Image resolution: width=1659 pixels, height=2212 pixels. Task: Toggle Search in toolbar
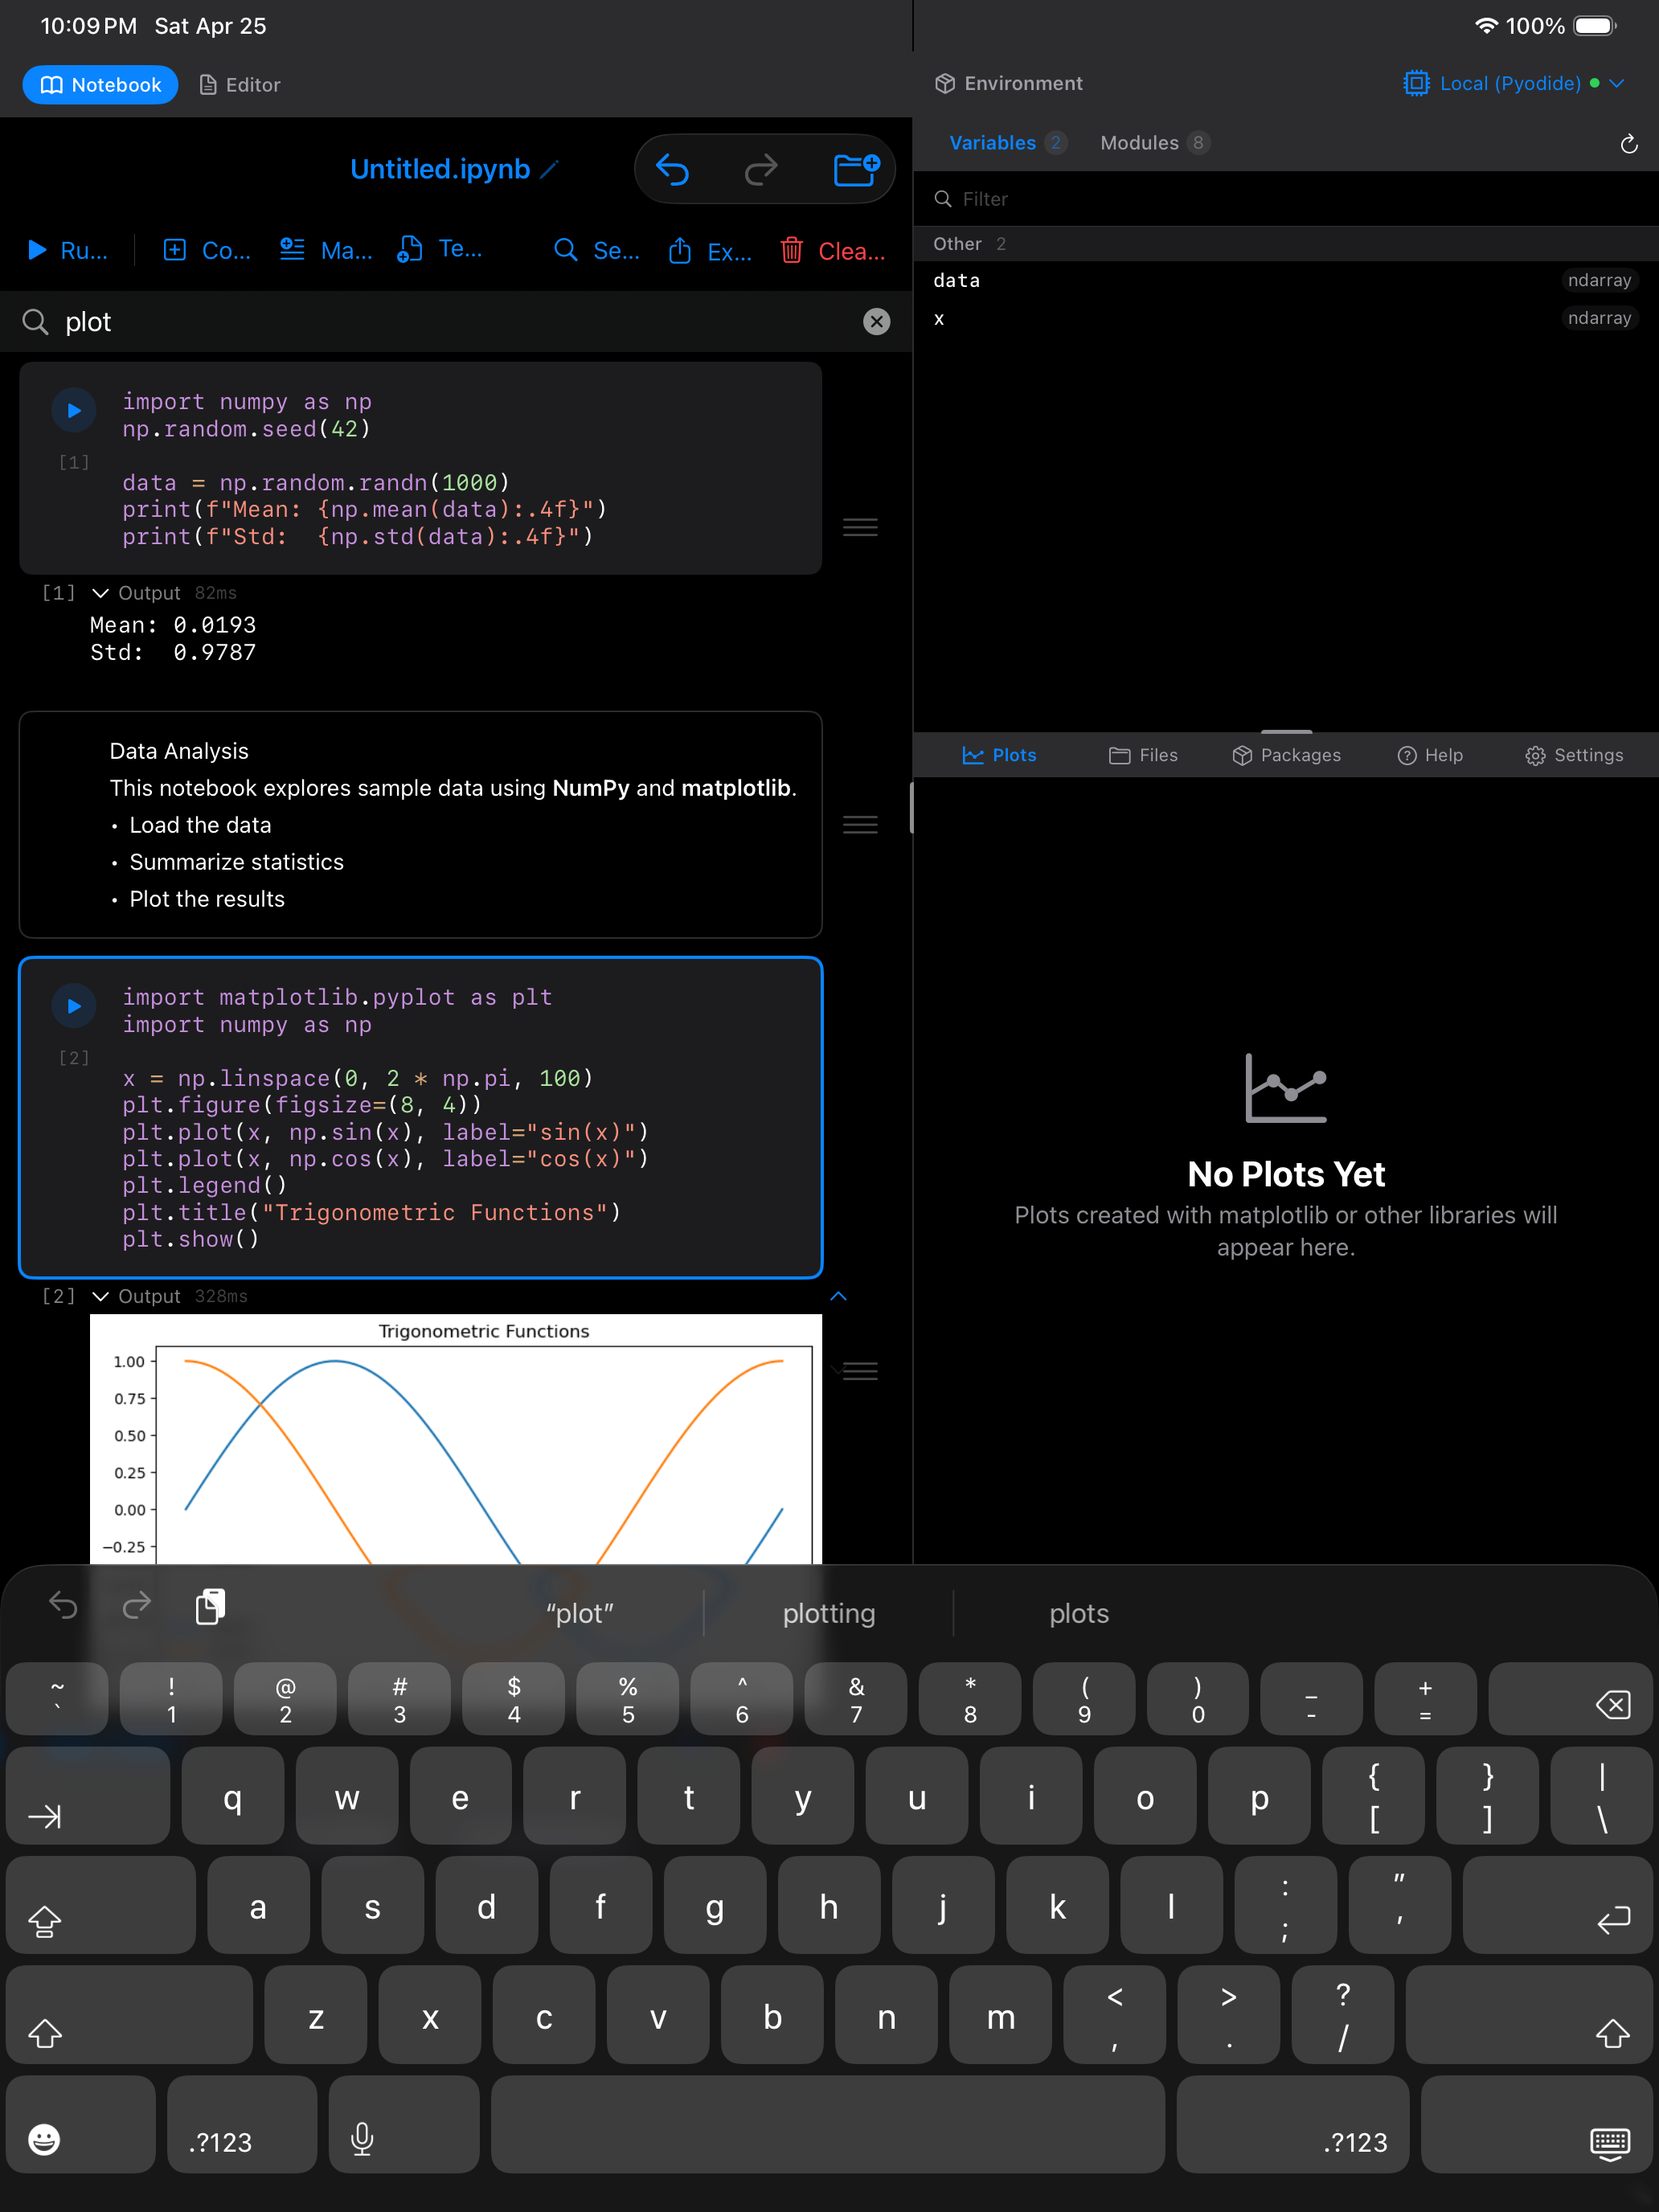(x=597, y=250)
